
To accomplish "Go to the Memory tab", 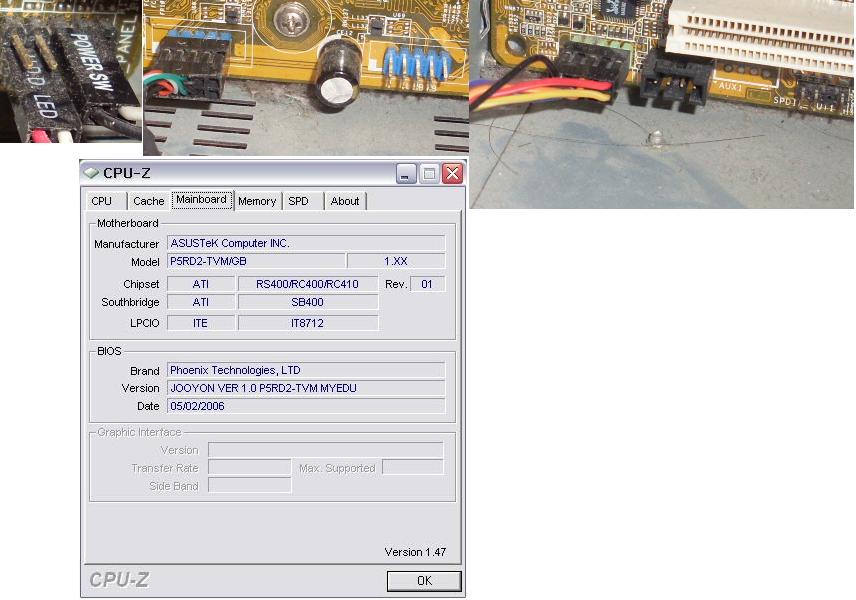I will tap(257, 201).
